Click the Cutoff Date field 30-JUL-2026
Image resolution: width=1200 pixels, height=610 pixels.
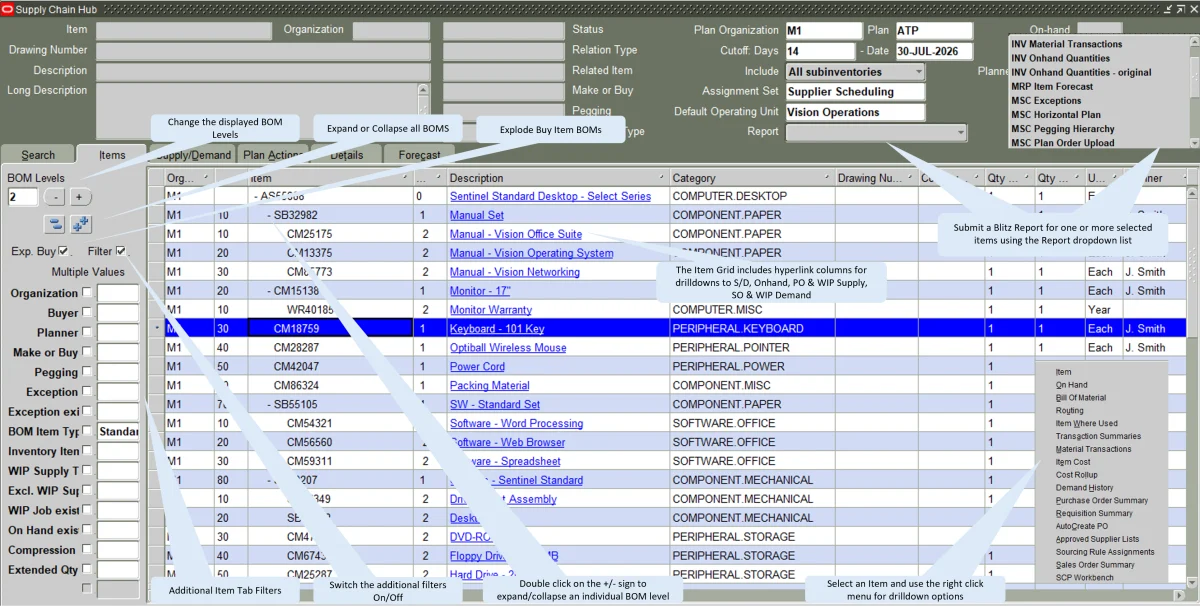pyautogui.click(x=933, y=51)
